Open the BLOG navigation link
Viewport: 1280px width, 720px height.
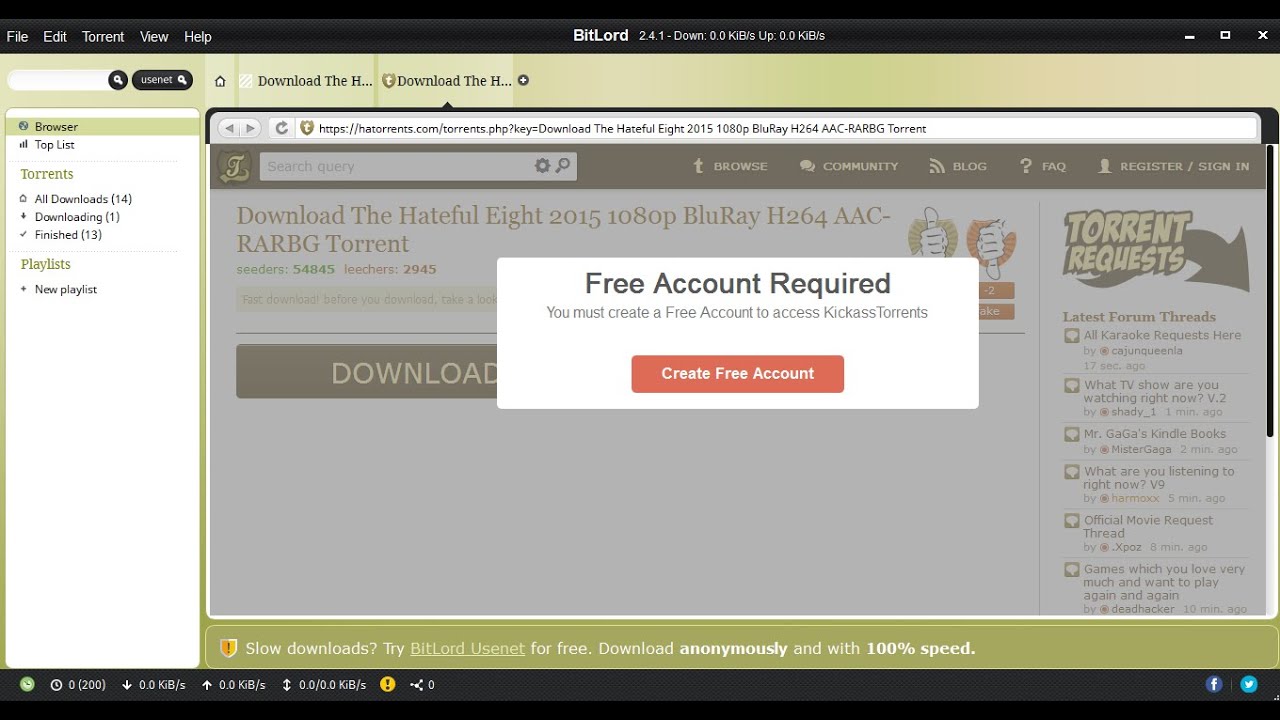[x=958, y=166]
